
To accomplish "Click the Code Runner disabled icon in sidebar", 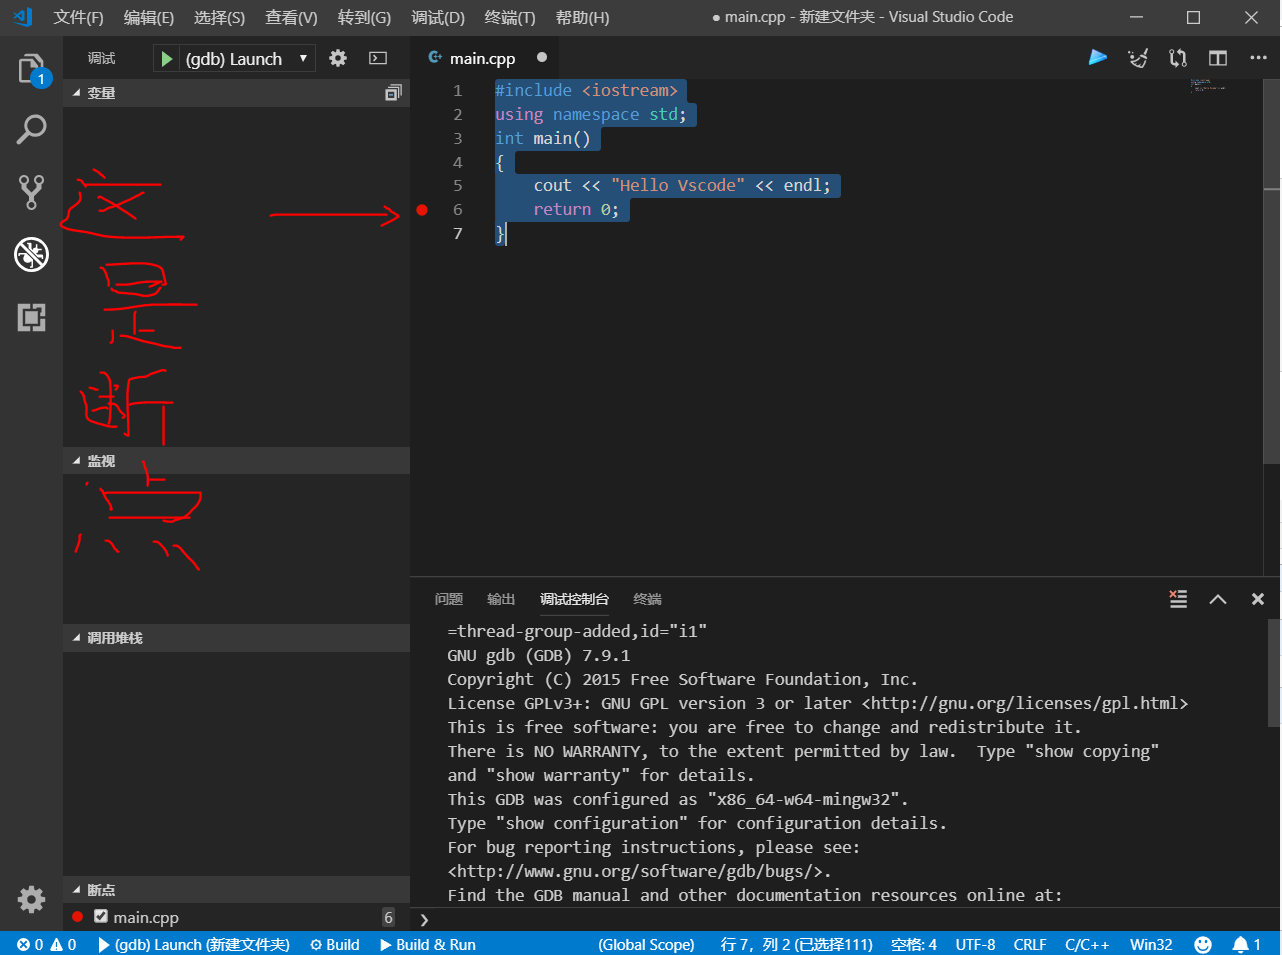I will point(30,255).
